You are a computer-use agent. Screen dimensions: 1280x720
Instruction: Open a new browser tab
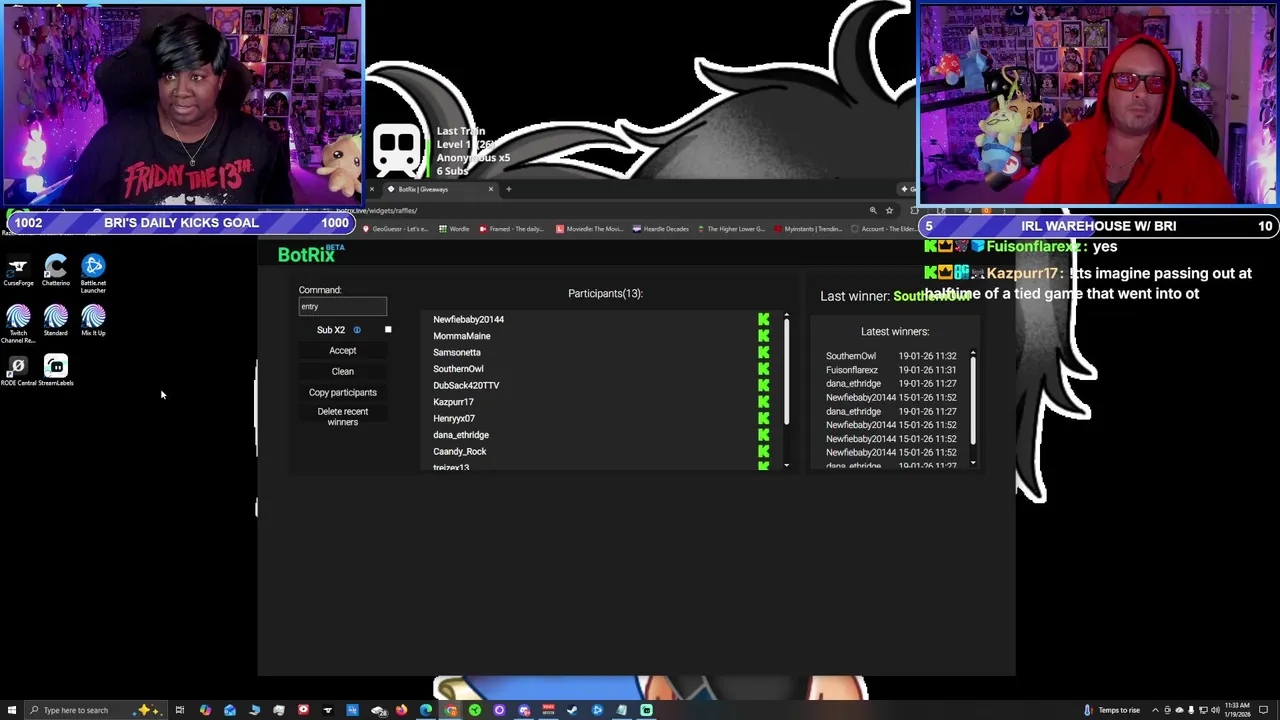coord(508,189)
